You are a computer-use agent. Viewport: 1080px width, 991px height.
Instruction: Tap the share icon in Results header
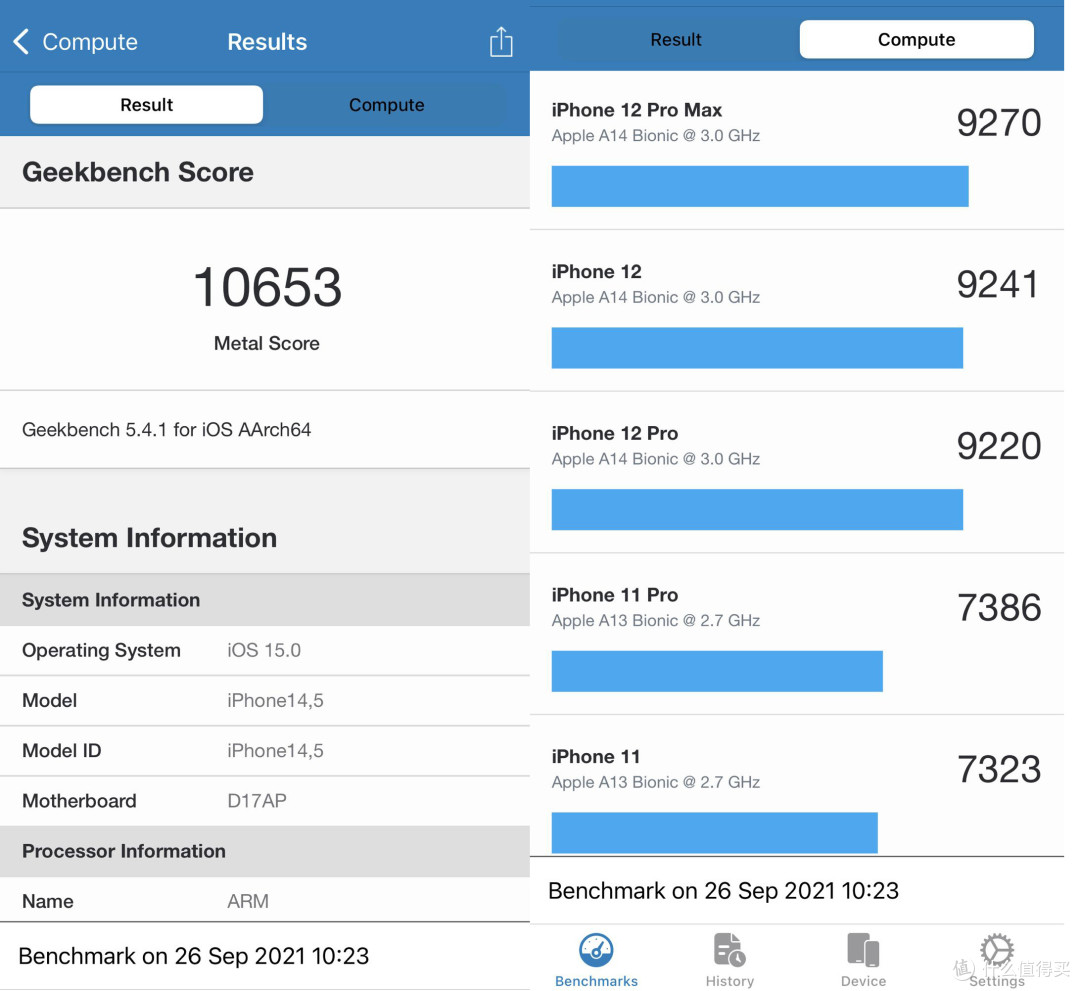(x=501, y=42)
